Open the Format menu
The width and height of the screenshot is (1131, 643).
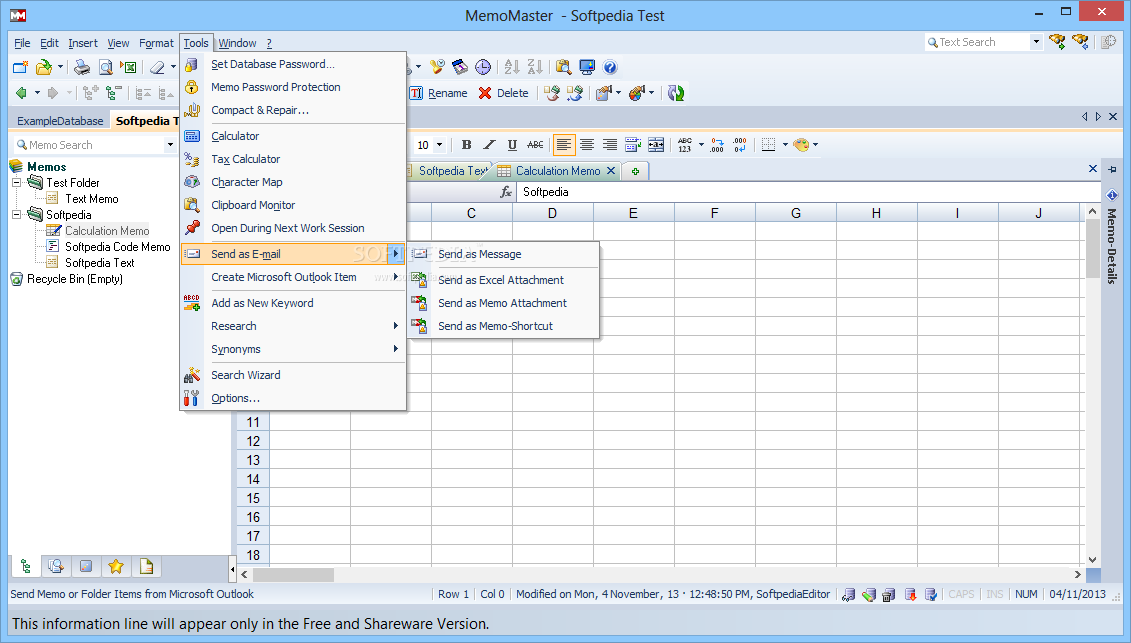click(x=157, y=43)
